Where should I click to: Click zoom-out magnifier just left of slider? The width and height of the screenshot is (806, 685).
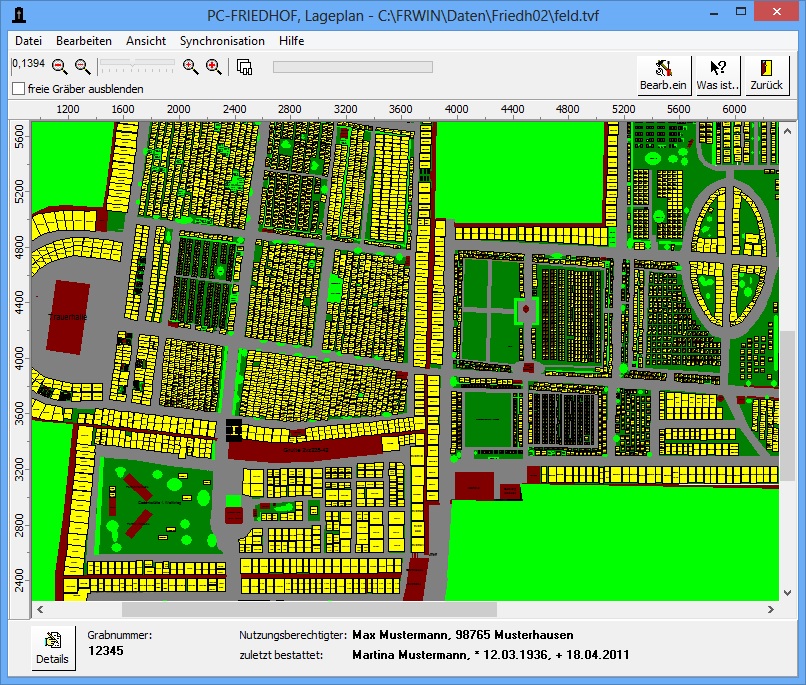(x=83, y=67)
